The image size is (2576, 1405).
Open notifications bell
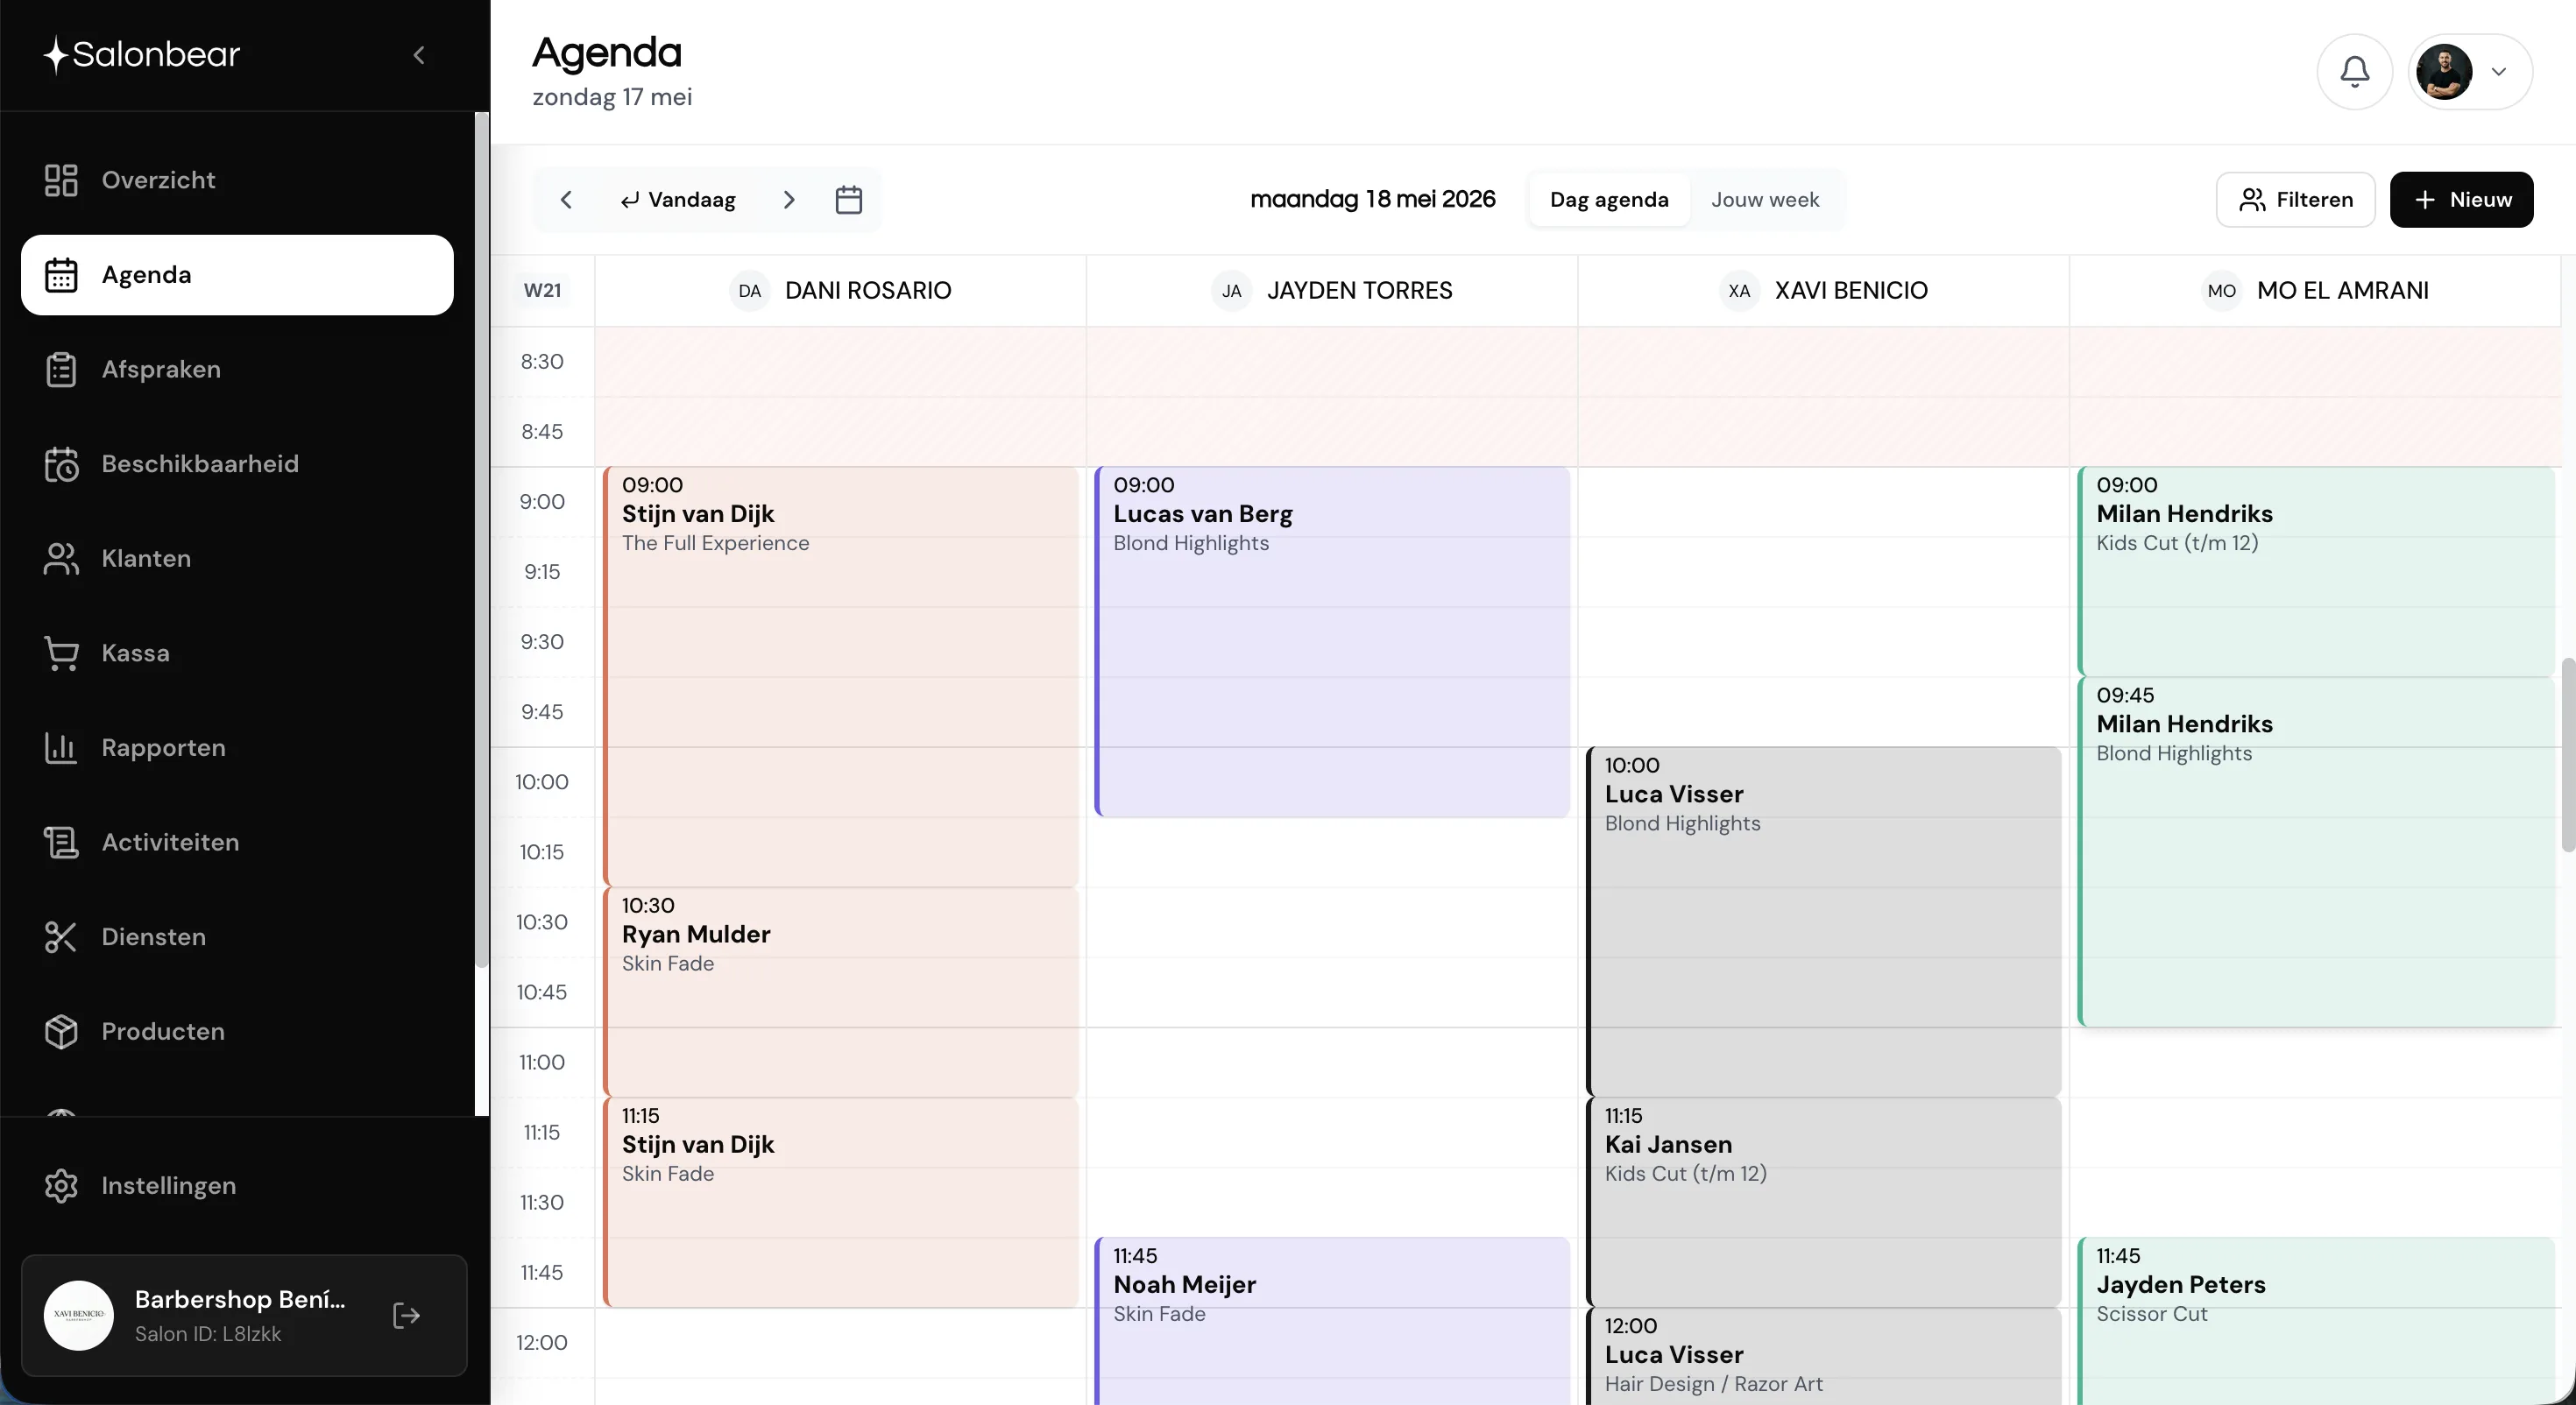click(2354, 71)
